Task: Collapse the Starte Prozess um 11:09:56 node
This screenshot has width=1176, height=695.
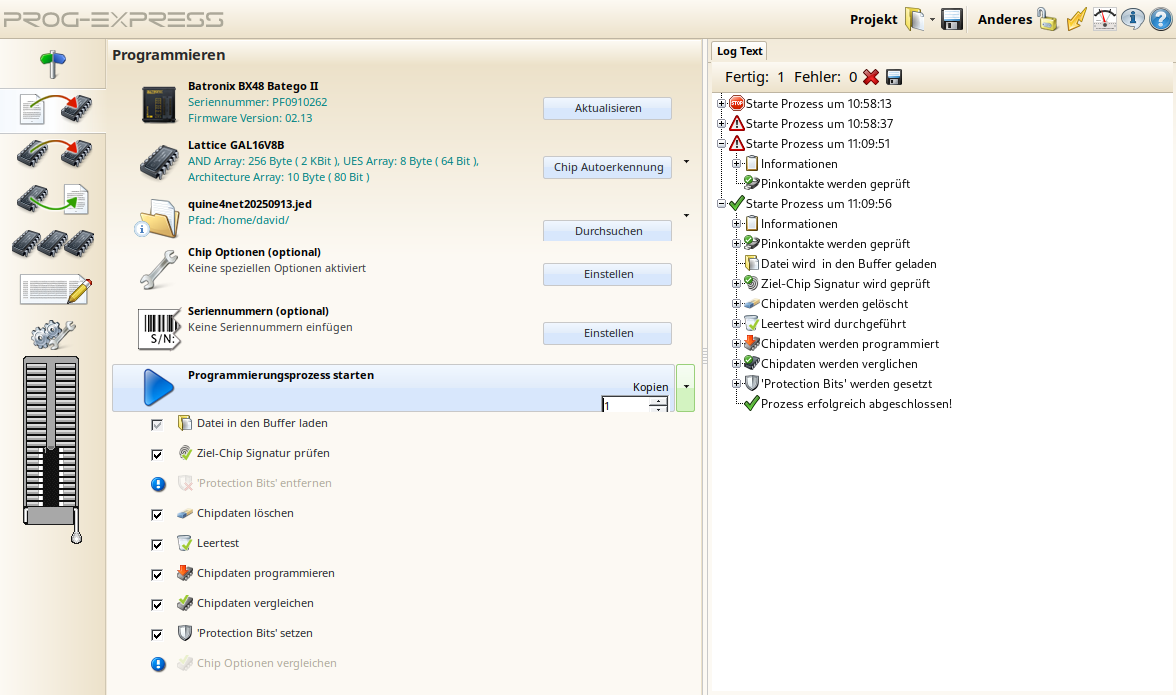Action: pos(722,204)
